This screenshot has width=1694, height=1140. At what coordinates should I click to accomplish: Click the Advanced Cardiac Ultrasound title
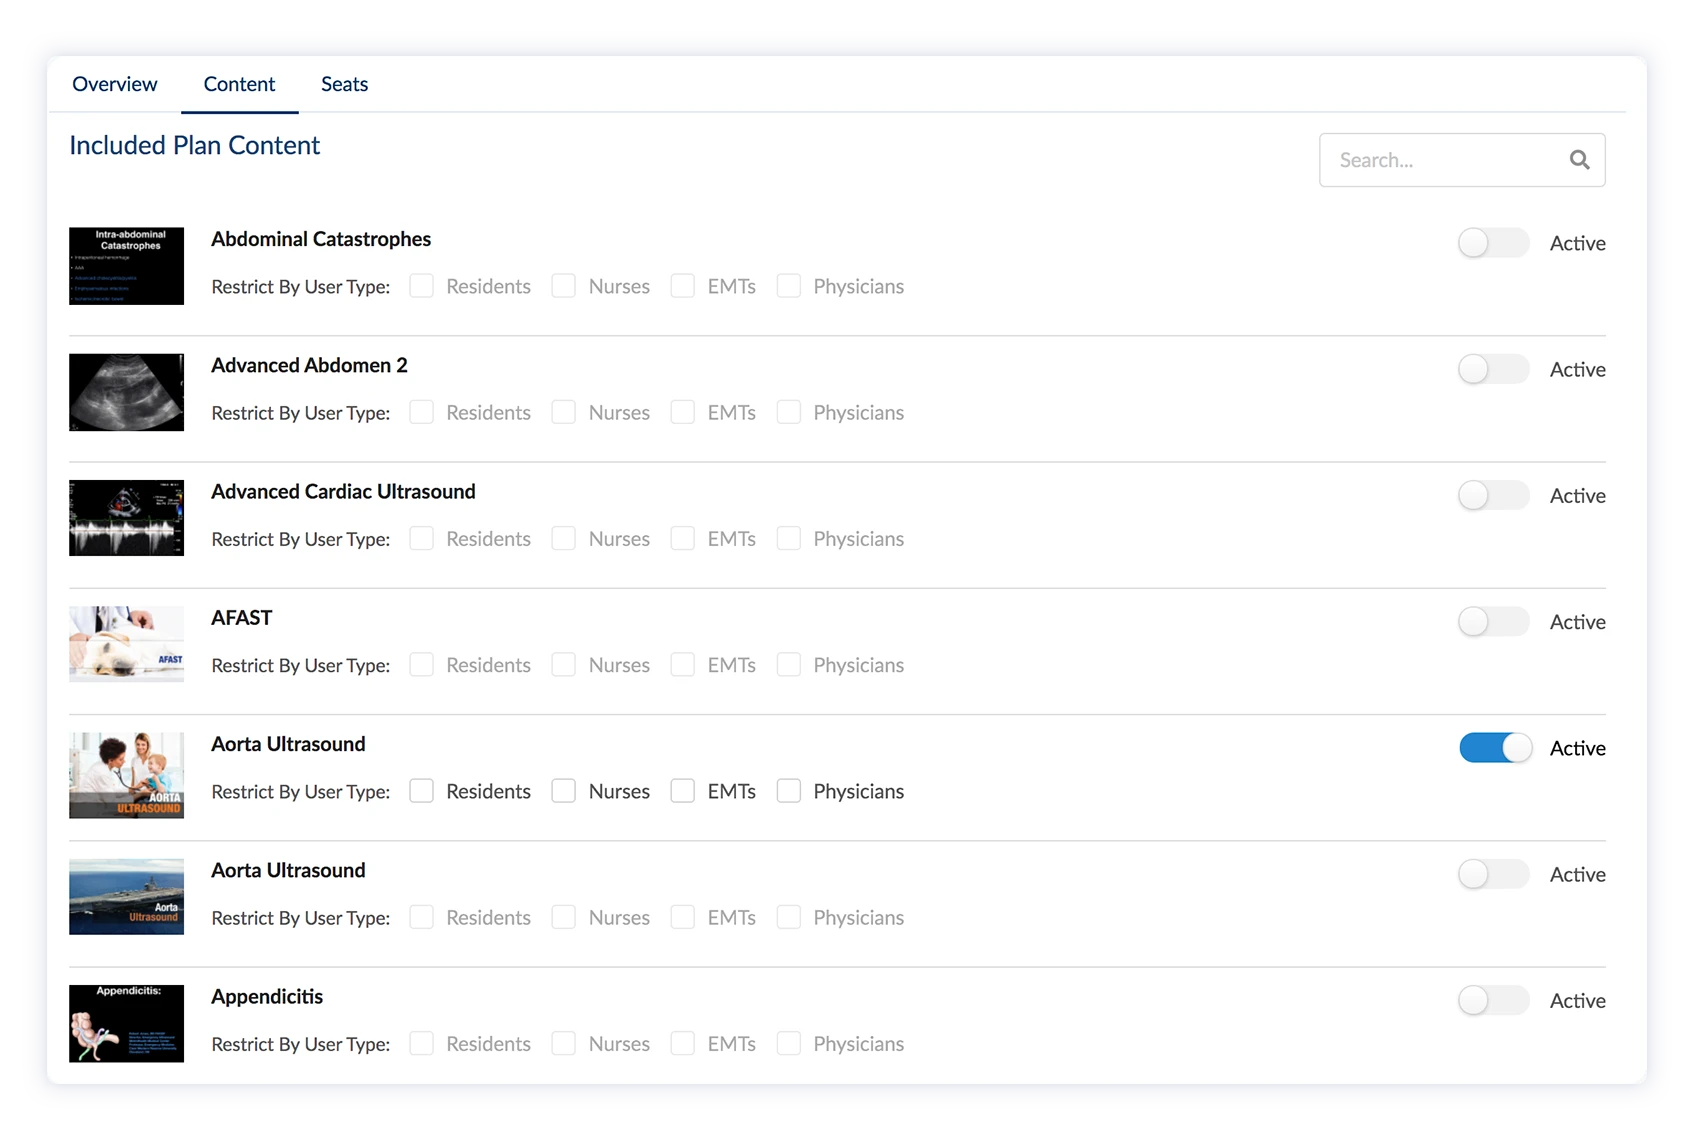click(x=343, y=492)
